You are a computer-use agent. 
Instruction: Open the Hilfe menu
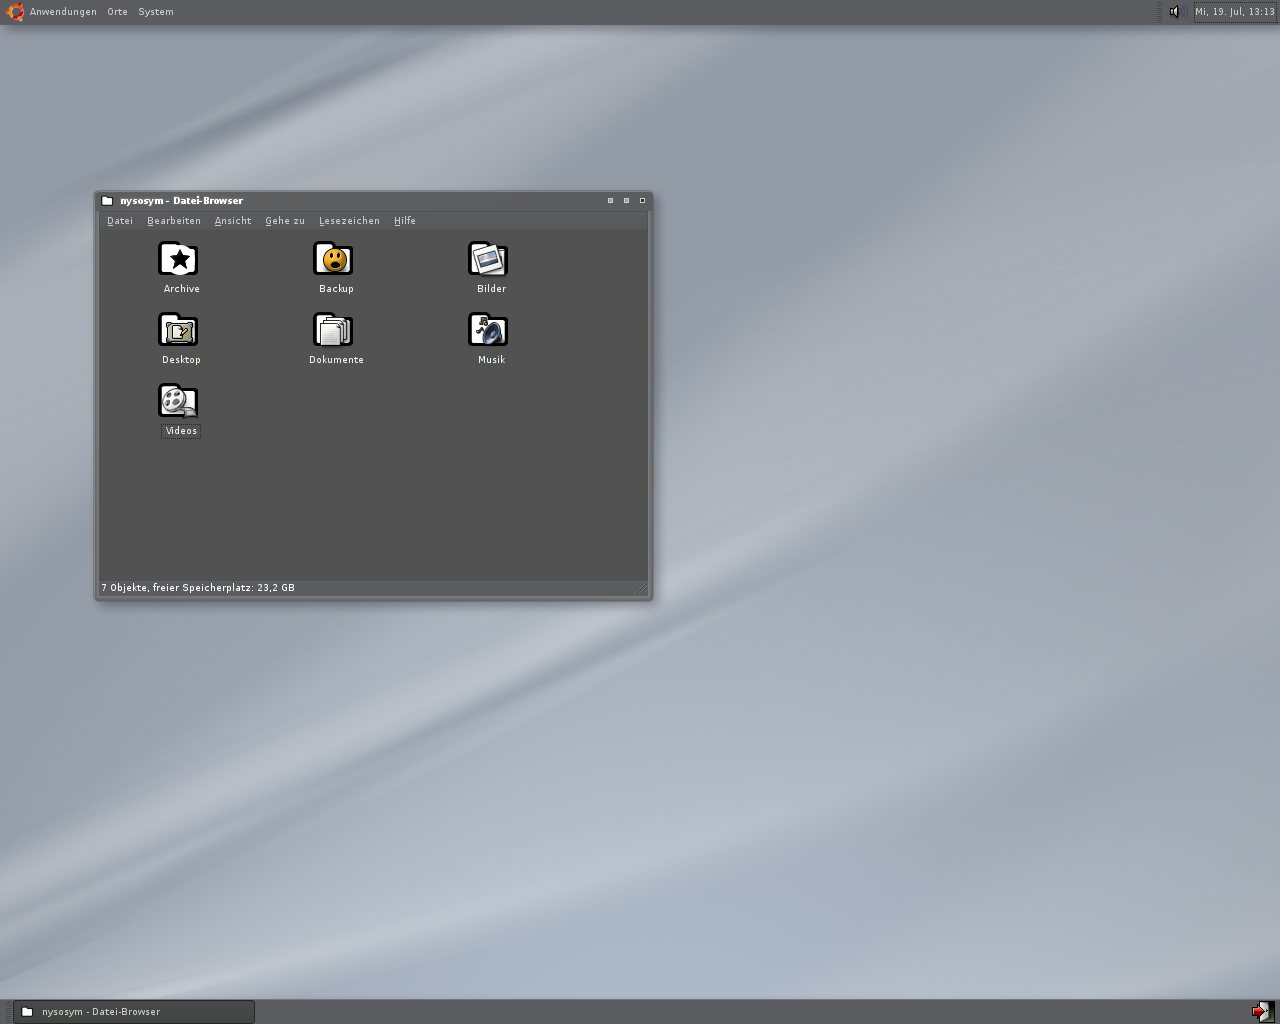(x=405, y=221)
